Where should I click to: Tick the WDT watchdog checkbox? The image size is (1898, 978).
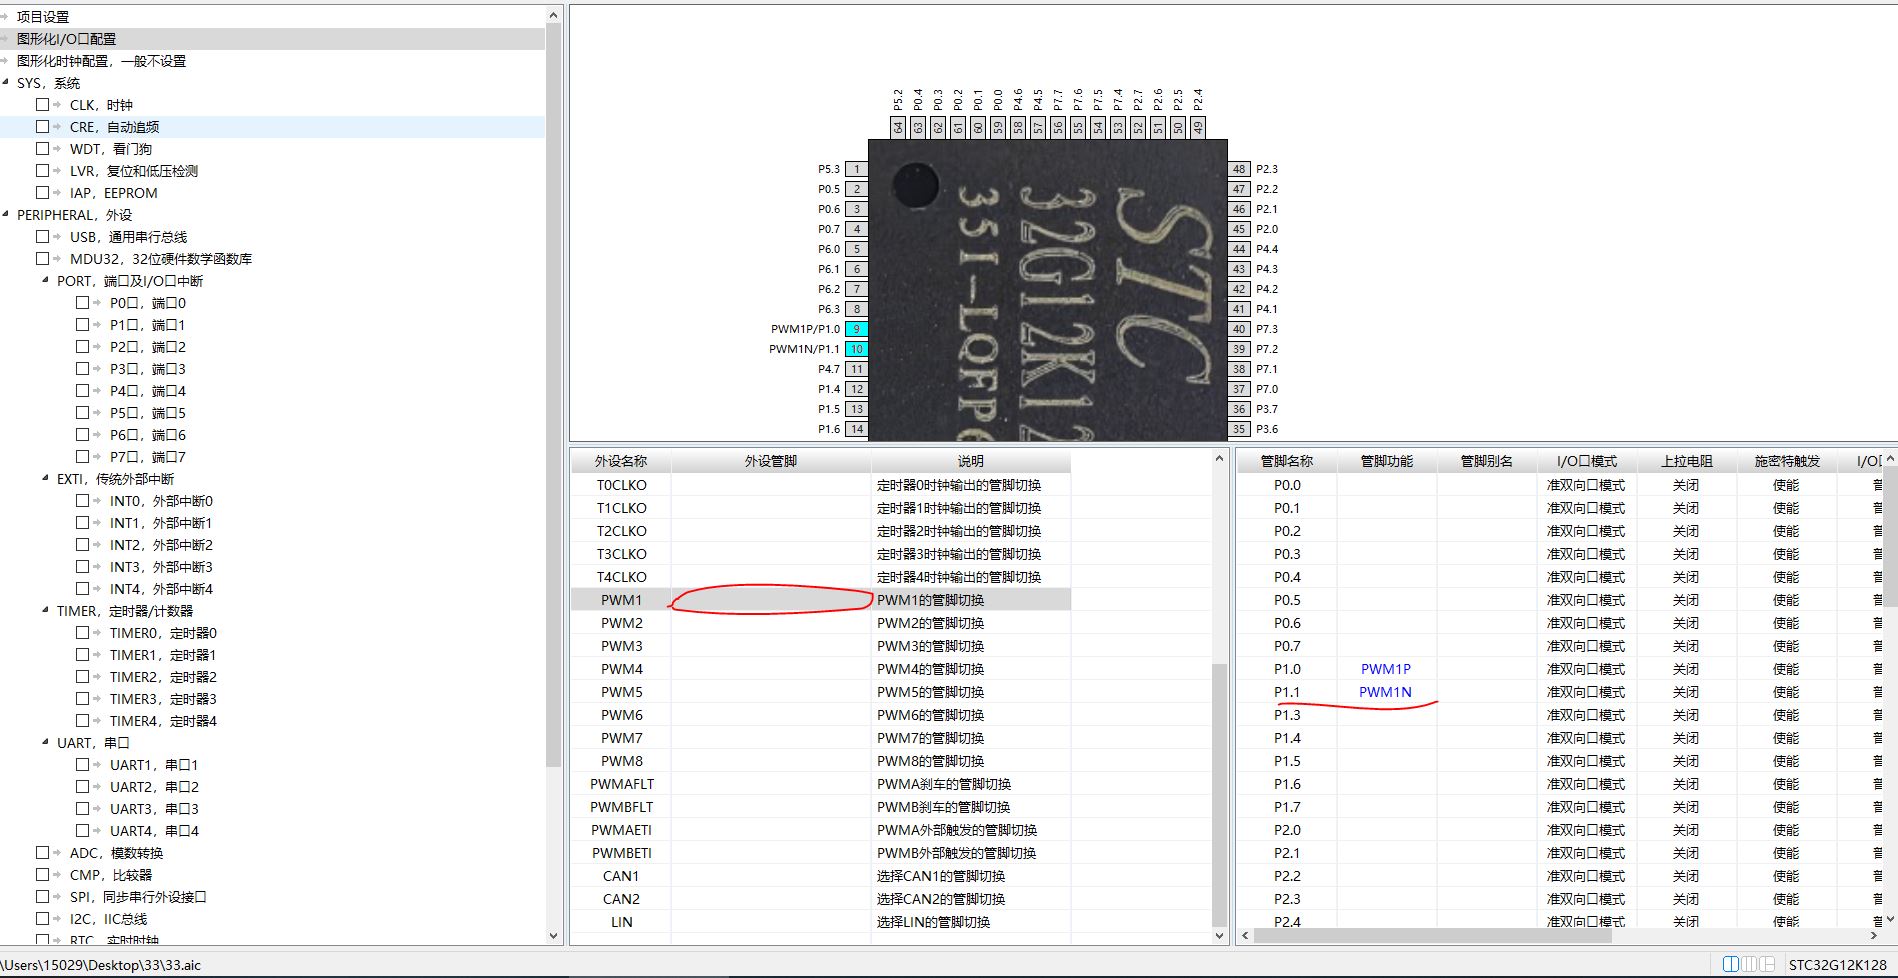(43, 149)
